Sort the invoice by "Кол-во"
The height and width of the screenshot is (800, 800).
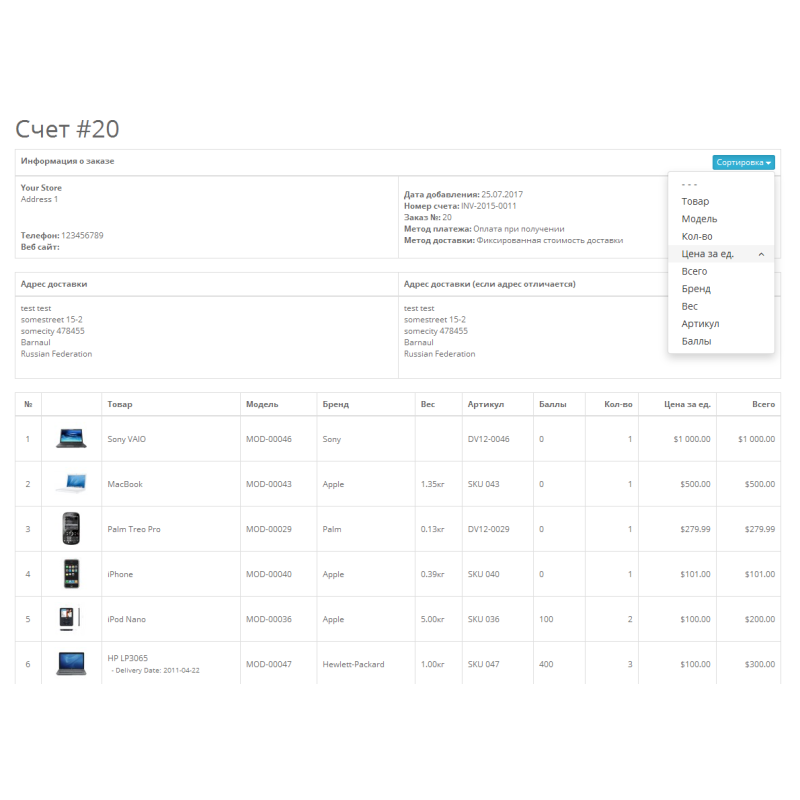tap(697, 236)
